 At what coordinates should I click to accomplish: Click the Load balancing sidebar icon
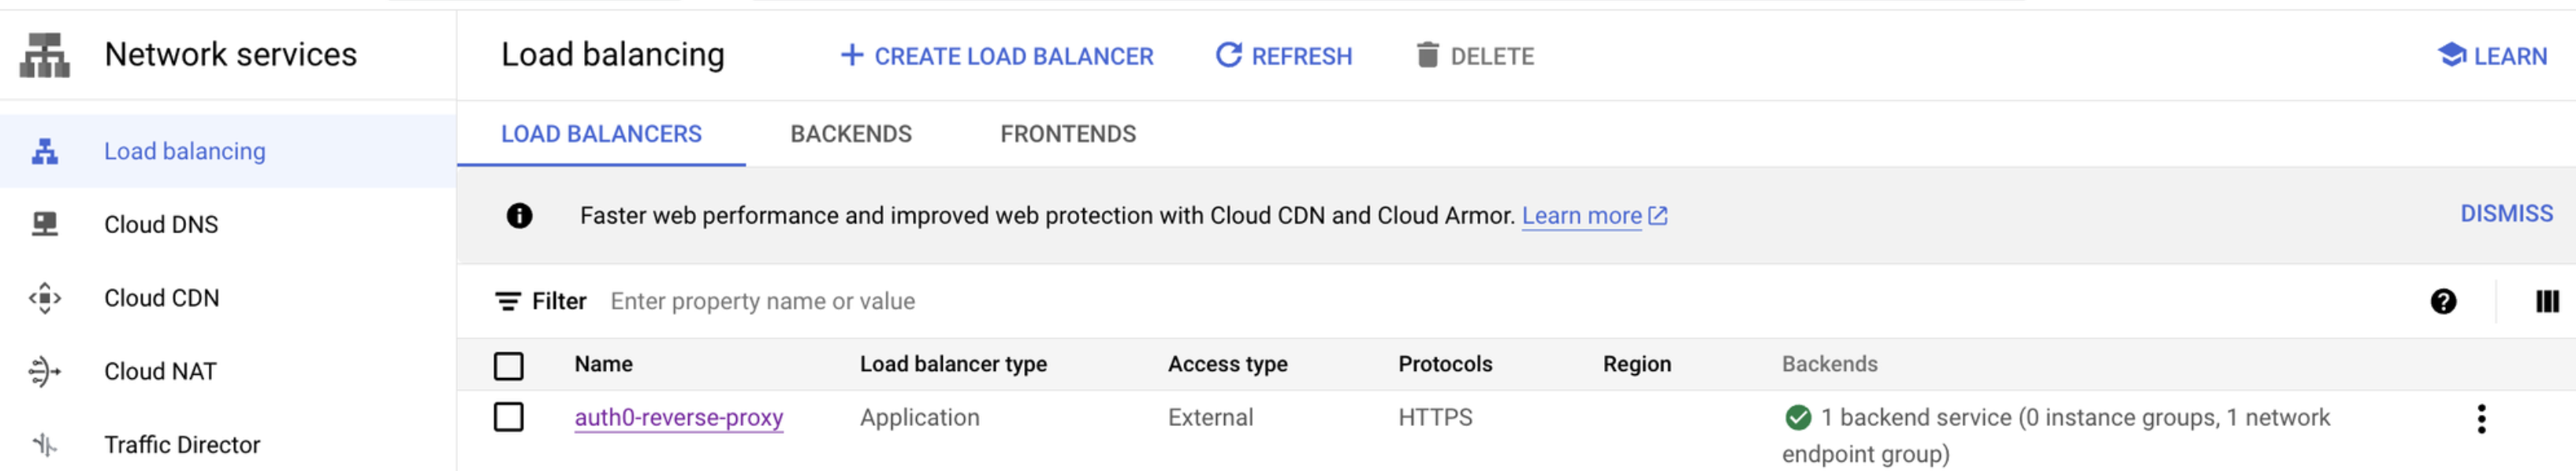point(45,152)
